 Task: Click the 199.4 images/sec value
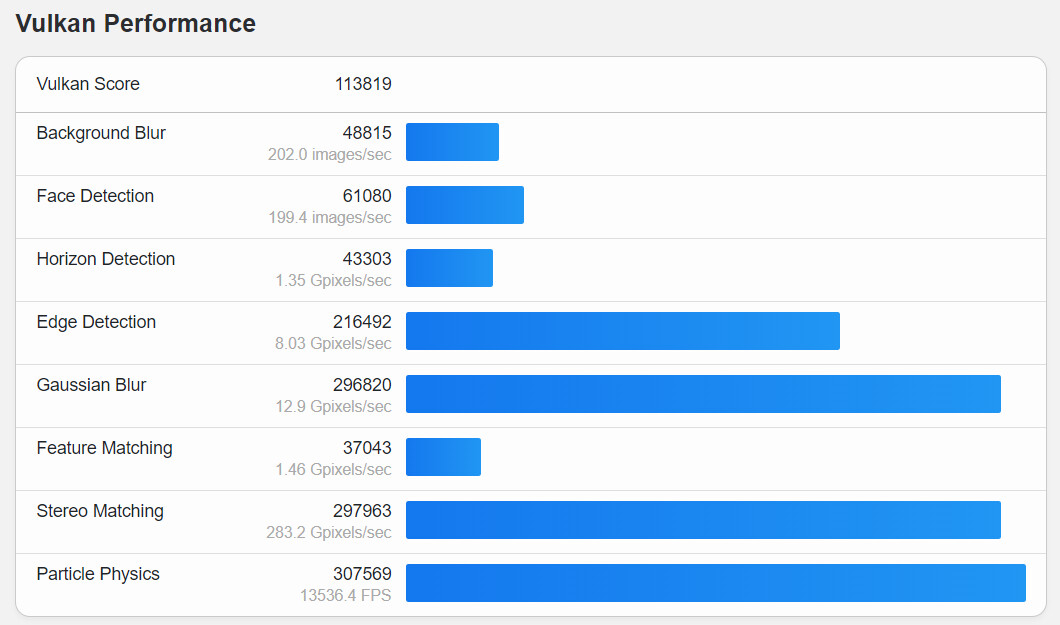point(330,218)
